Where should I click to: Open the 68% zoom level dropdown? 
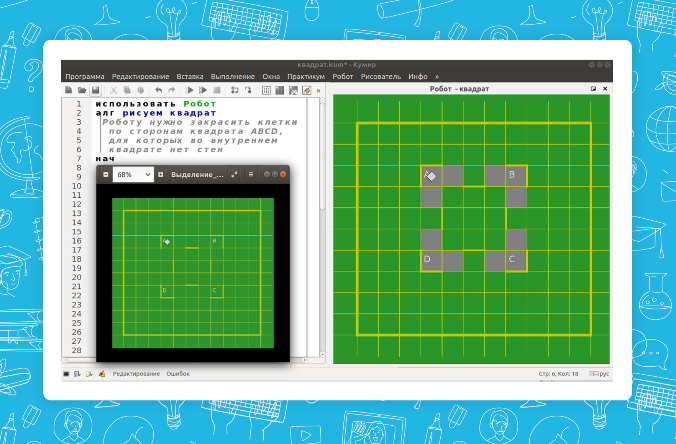[133, 174]
